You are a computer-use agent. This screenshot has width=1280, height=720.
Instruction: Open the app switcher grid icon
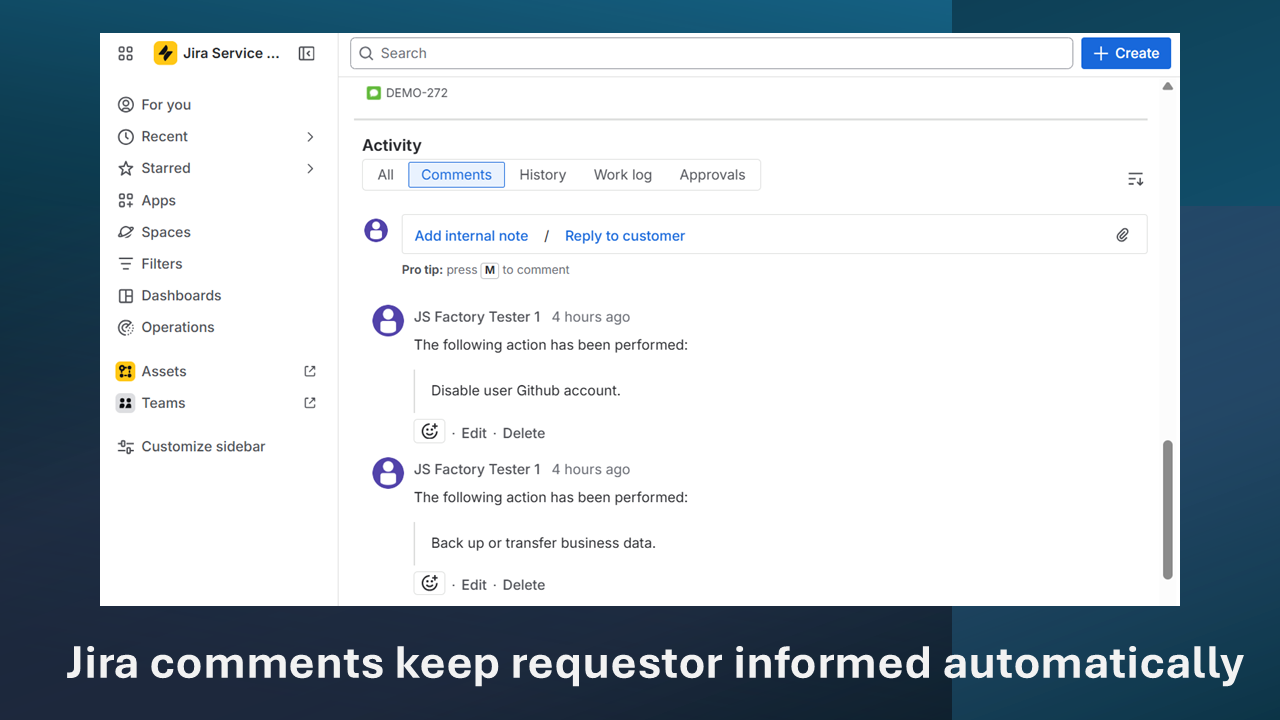125,53
